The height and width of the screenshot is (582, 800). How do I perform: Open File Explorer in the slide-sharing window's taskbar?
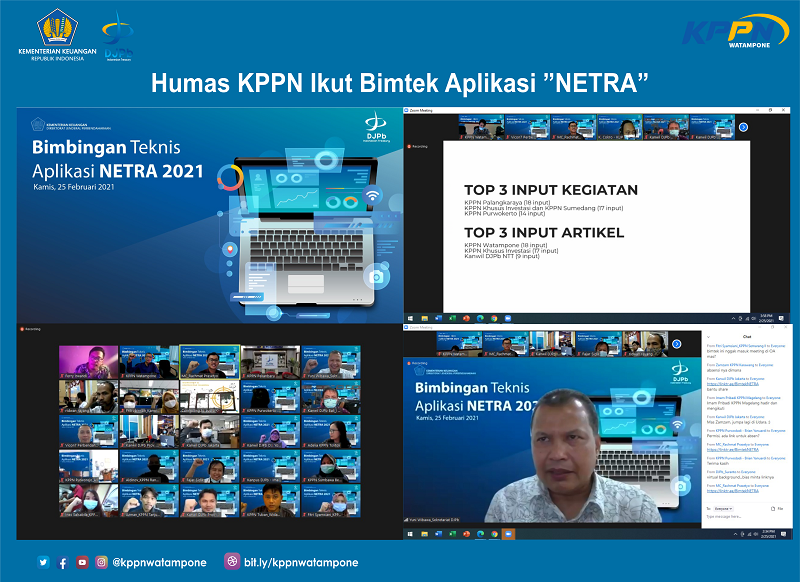424,318
